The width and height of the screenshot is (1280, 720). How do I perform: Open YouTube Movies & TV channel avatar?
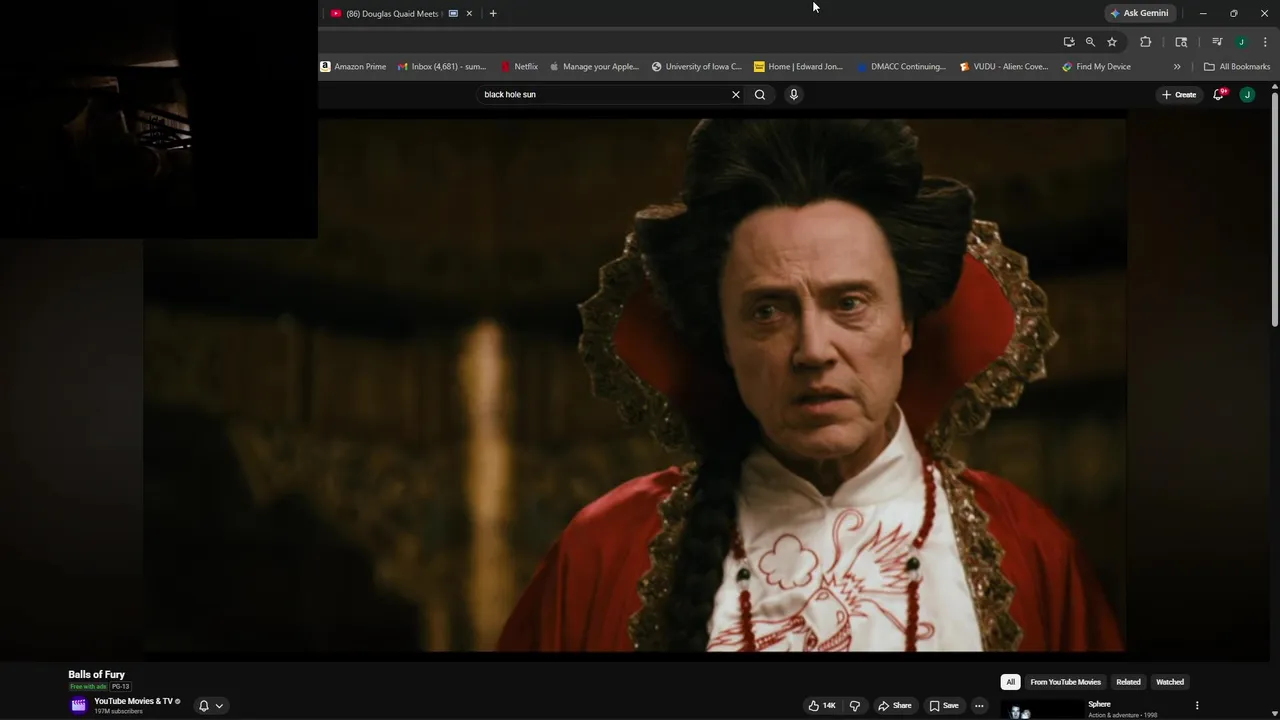tap(79, 705)
